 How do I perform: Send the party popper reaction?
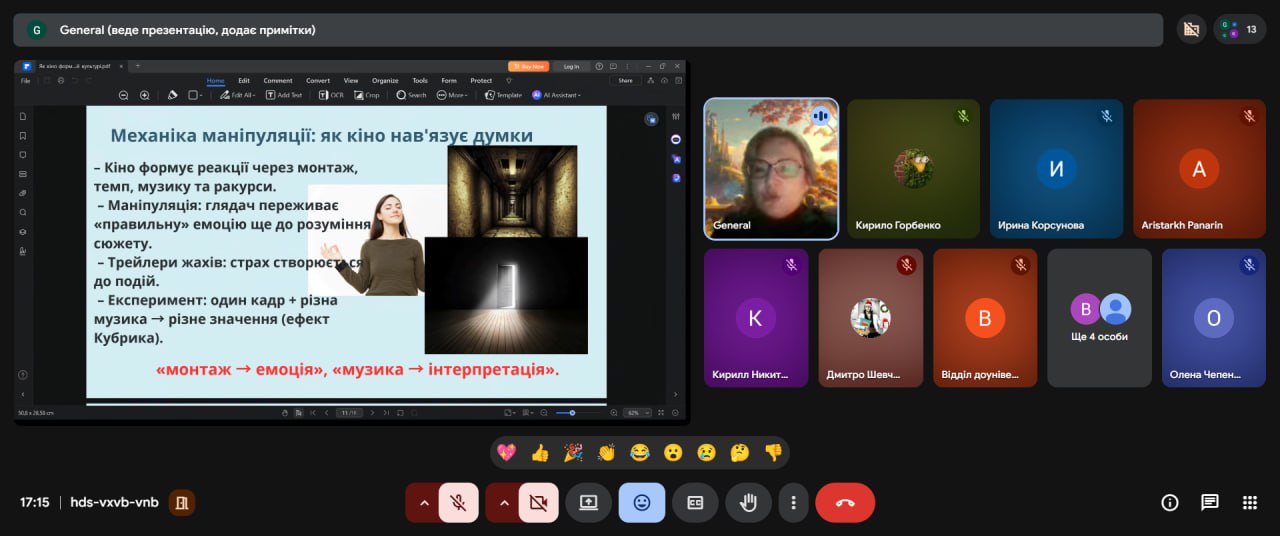573,453
